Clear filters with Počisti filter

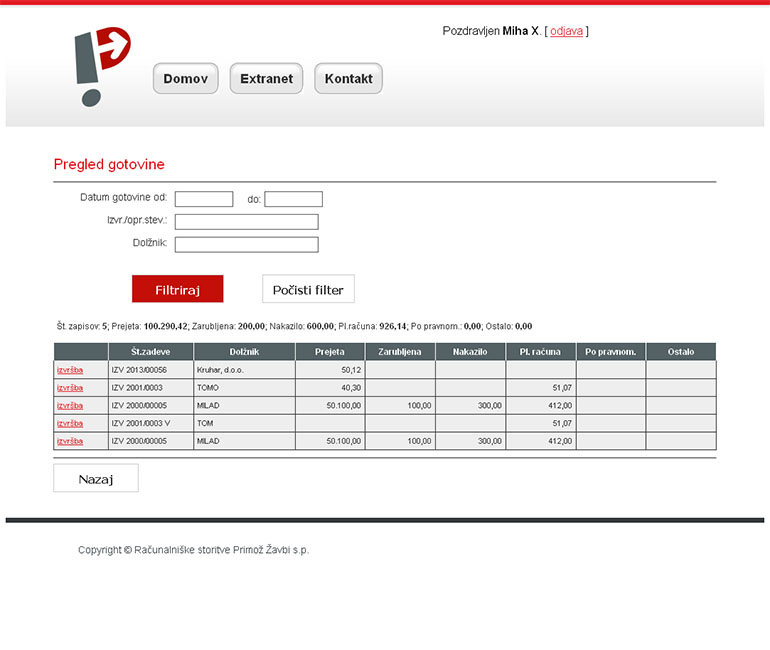[308, 289]
